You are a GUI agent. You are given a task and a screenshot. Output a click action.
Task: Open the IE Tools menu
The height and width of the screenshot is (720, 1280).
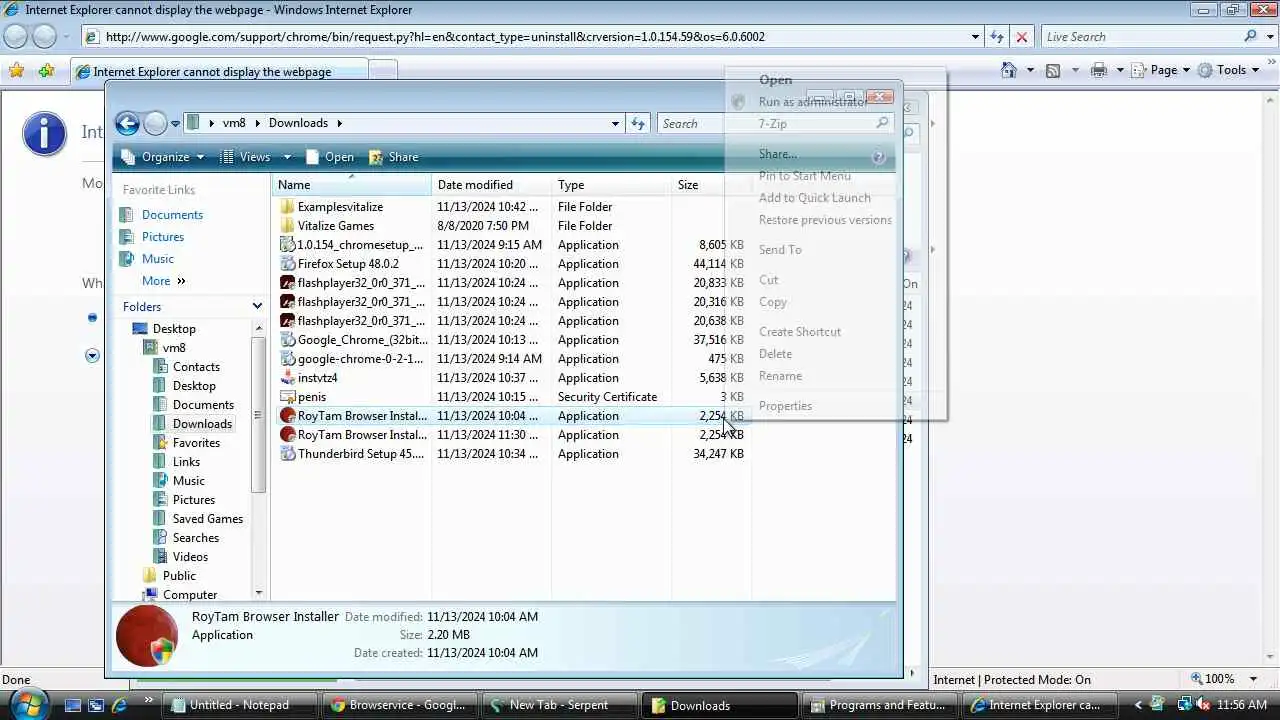(x=1228, y=70)
